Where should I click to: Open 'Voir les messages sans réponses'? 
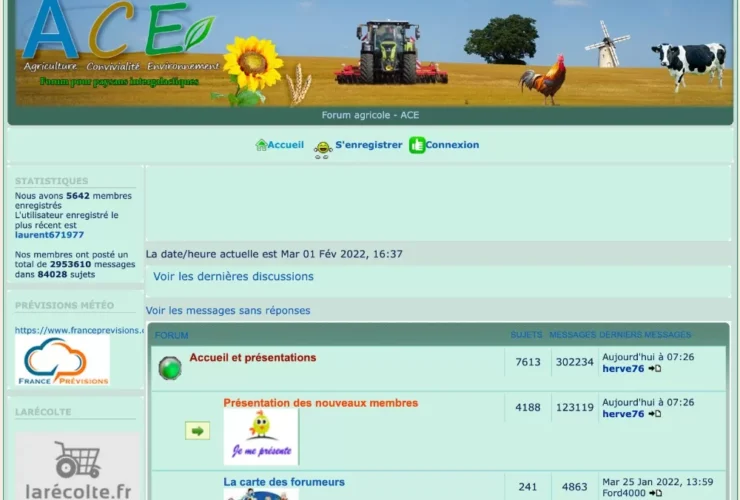click(x=228, y=311)
